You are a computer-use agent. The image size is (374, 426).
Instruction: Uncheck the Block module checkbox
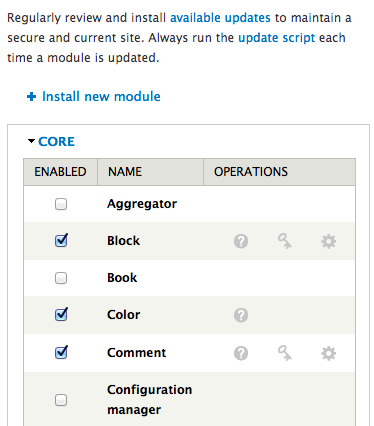(61, 240)
